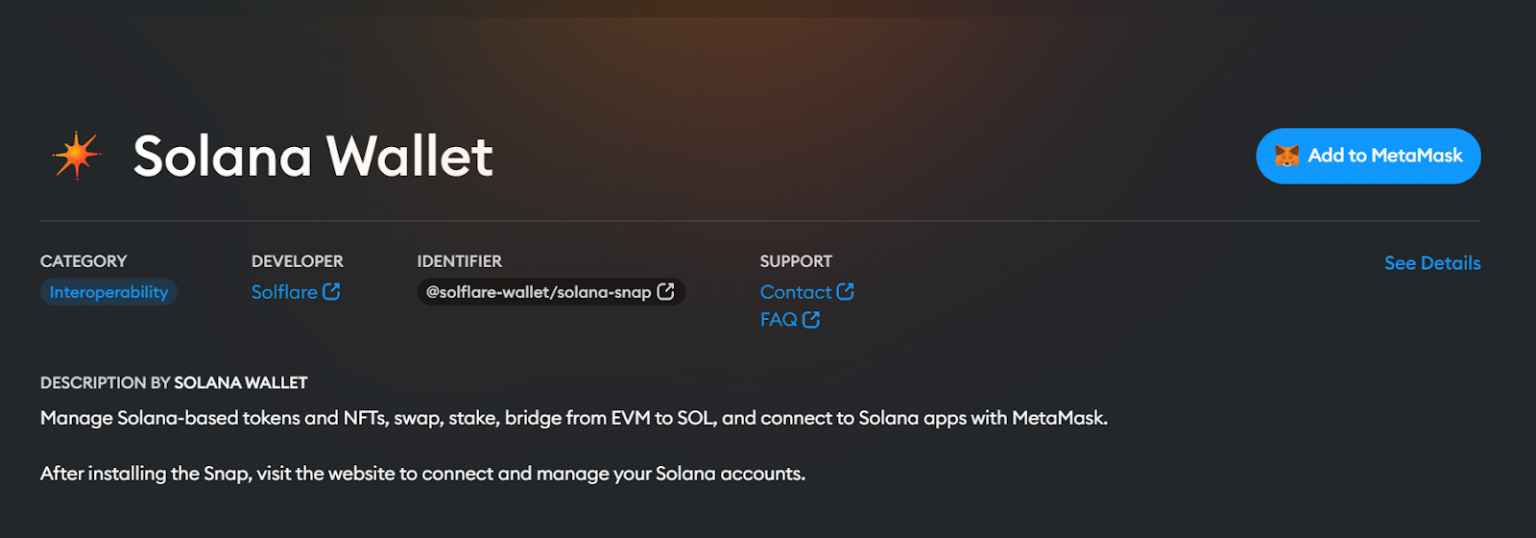Click the CATEGORY column label

tap(84, 261)
